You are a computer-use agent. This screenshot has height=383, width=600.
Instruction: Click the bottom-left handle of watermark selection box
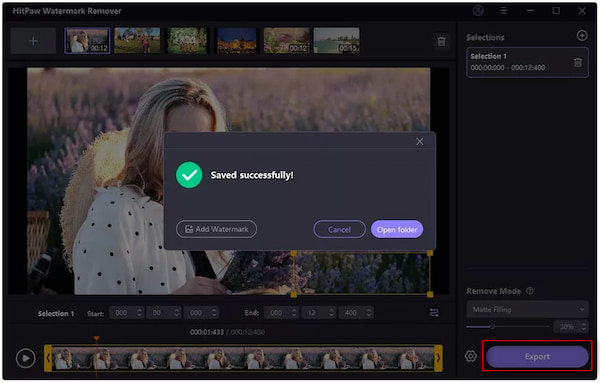click(x=293, y=294)
